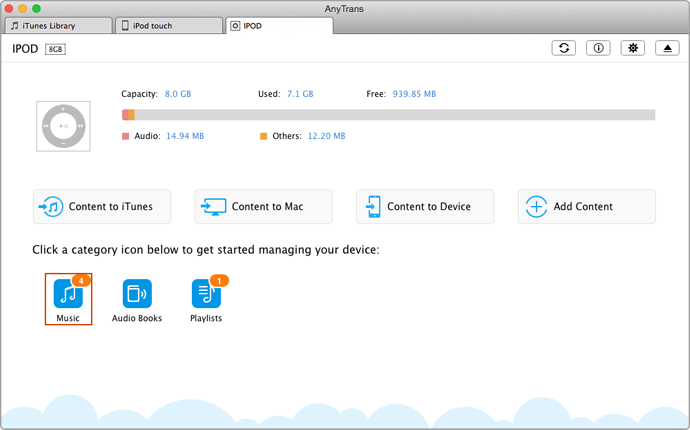
Task: Click the red Audio legend swatch
Action: pyautogui.click(x=125, y=136)
